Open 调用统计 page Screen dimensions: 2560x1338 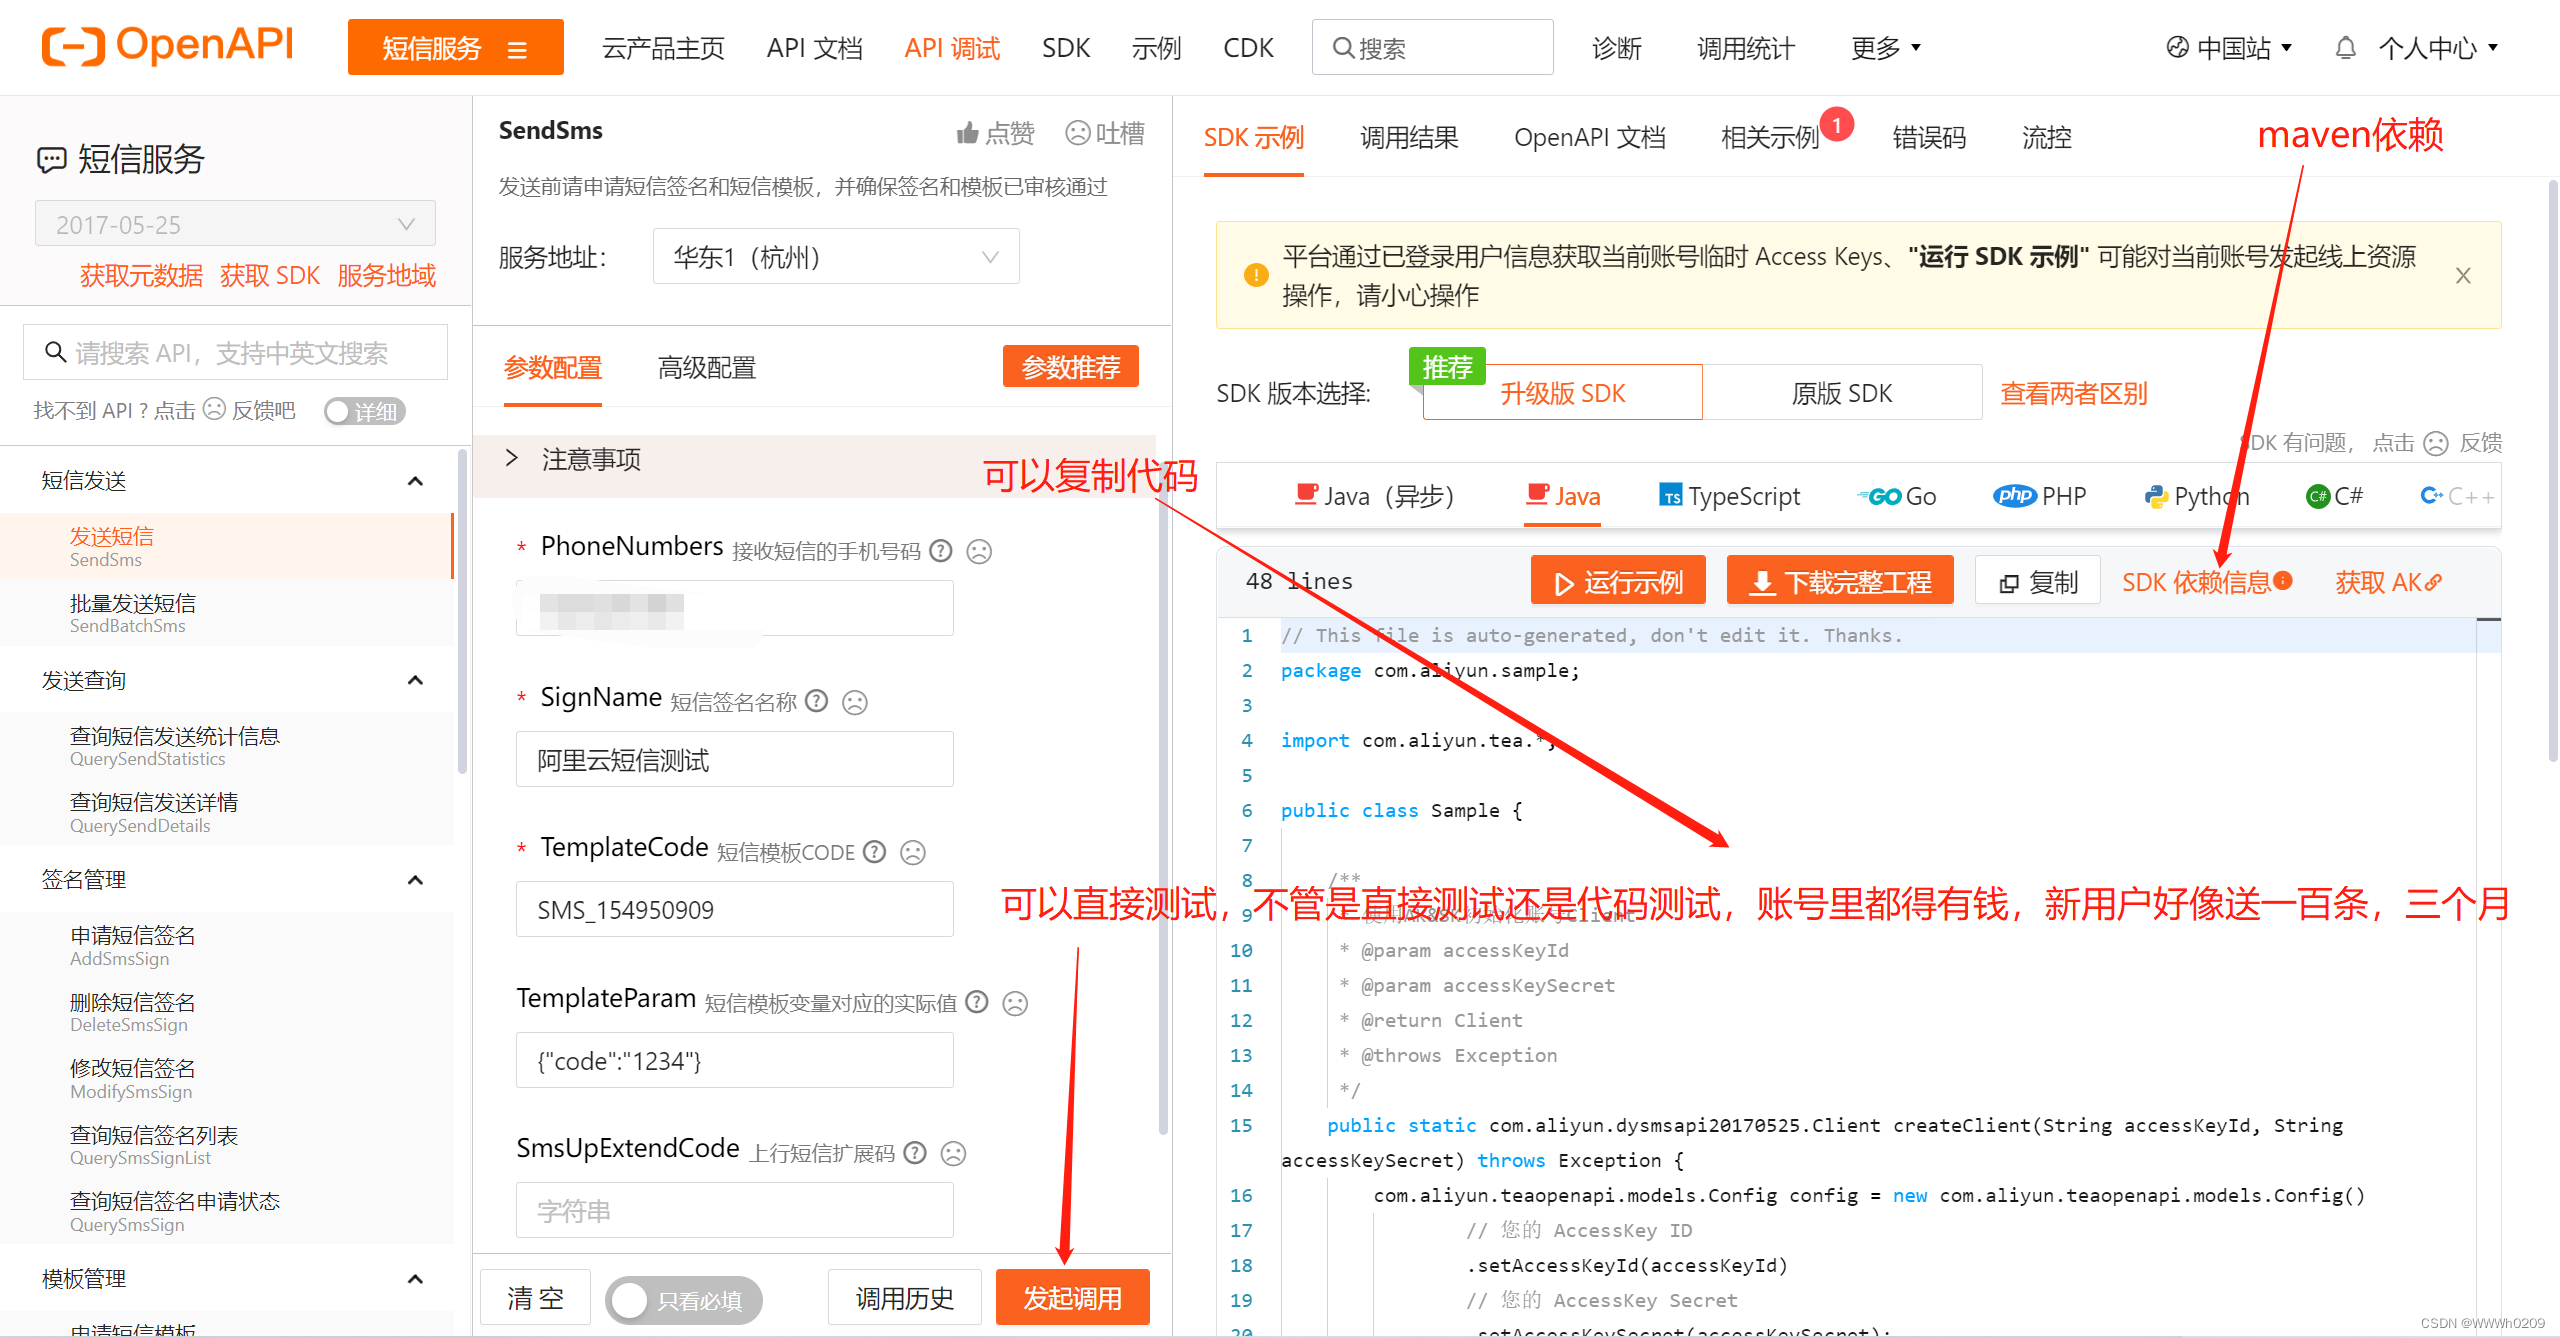1746,47
